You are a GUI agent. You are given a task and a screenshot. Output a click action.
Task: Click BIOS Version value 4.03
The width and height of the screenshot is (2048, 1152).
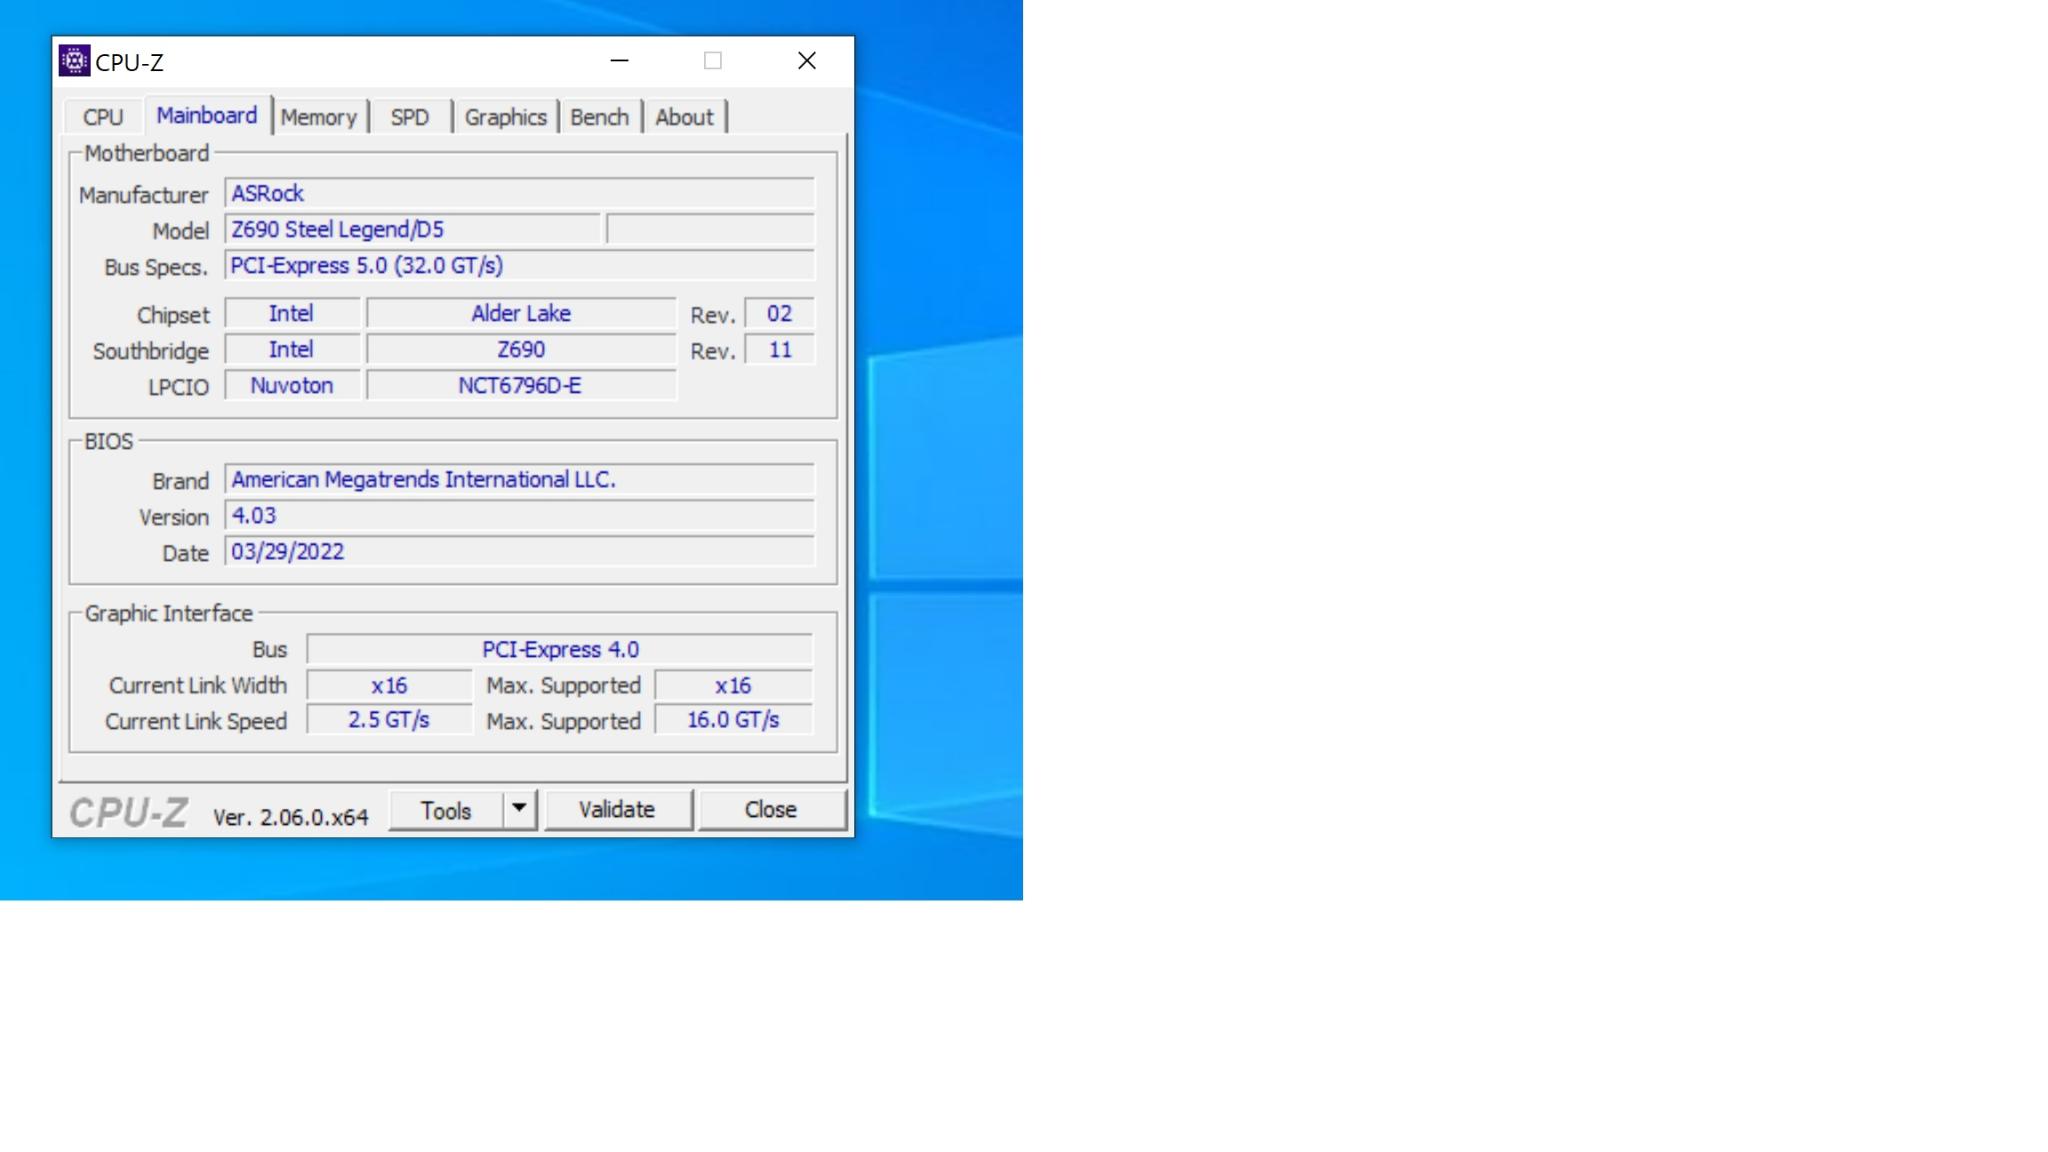coord(520,515)
